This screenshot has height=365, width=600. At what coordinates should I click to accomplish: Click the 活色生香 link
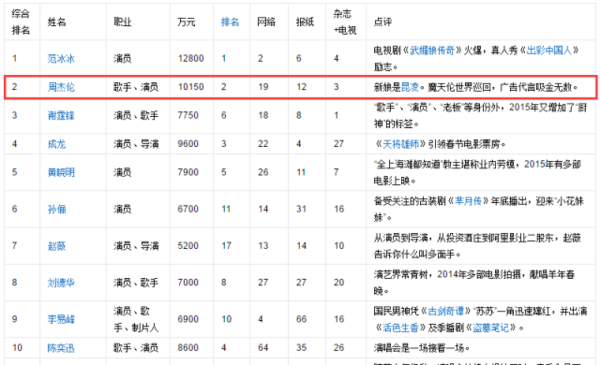tap(401, 328)
